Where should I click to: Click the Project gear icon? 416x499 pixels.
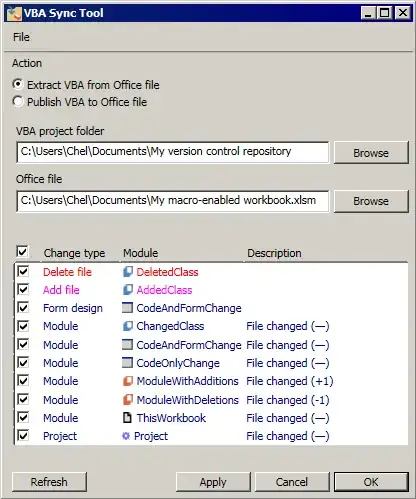[126, 435]
